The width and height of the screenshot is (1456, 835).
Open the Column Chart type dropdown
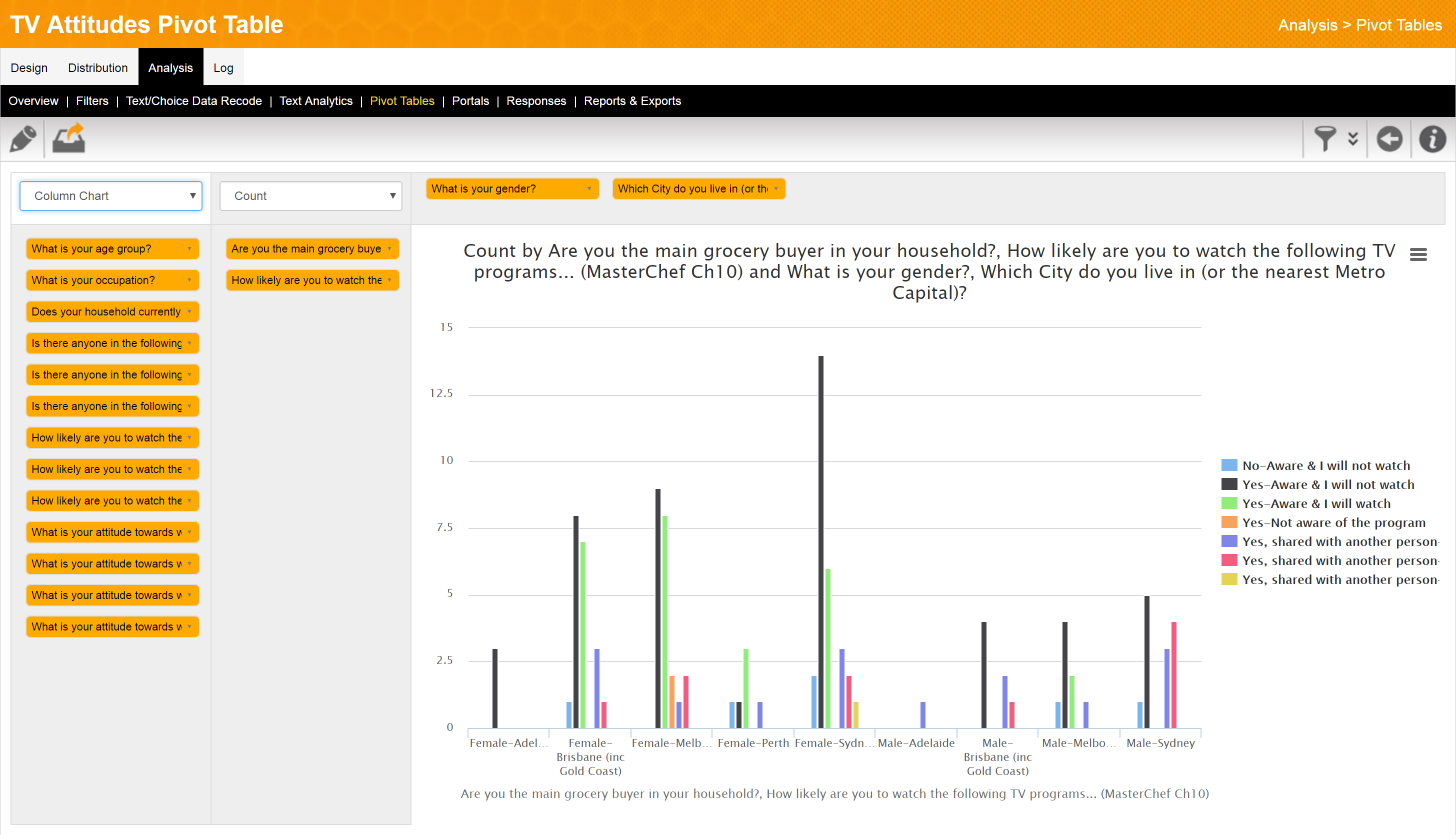click(x=110, y=196)
